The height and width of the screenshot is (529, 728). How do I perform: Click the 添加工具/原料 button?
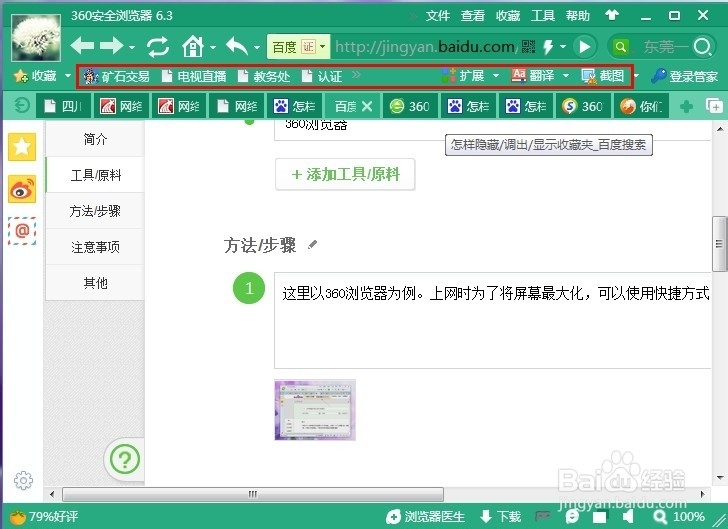[345, 174]
